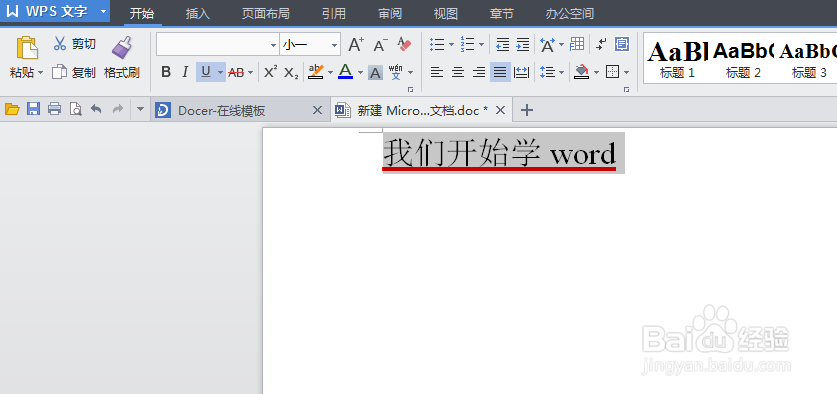Click the save floppy disk icon

point(34,110)
